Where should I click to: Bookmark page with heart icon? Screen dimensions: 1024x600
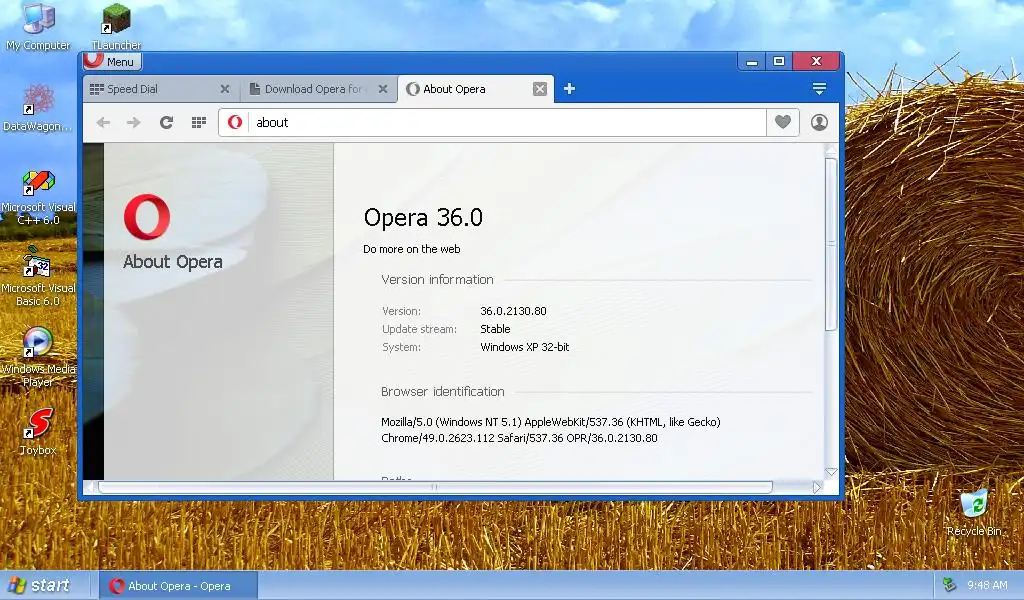[782, 122]
